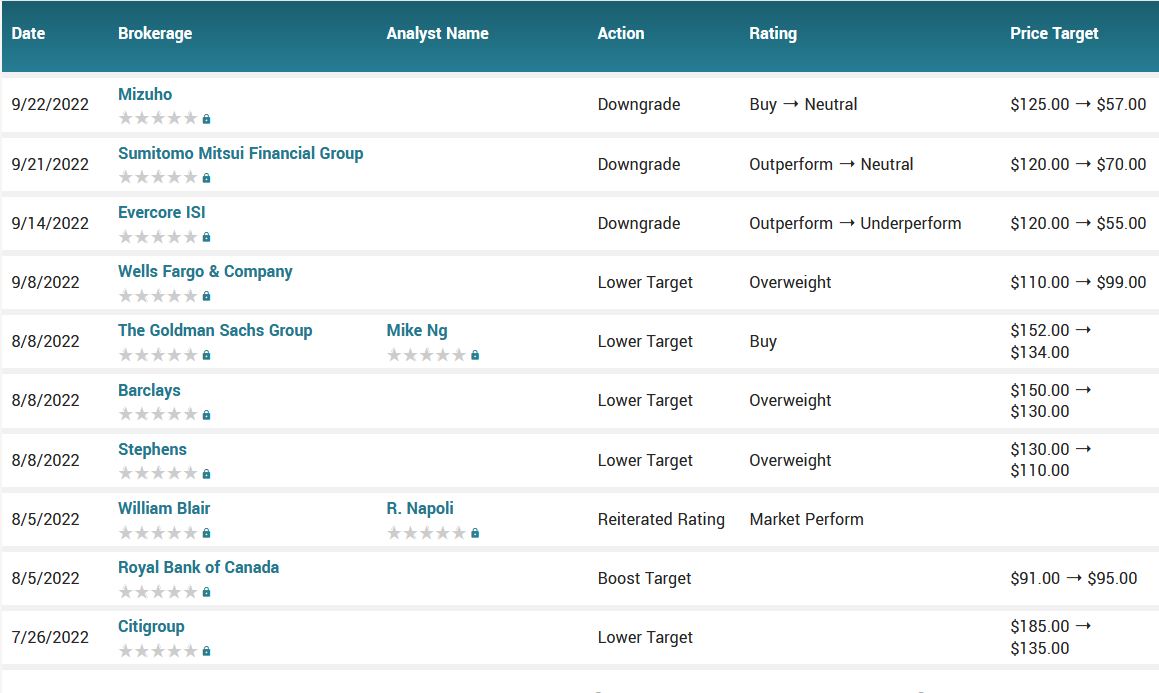Screen dimensions: 1159x693
Task: Click the lock icon under Citigroup
Action: point(206,651)
